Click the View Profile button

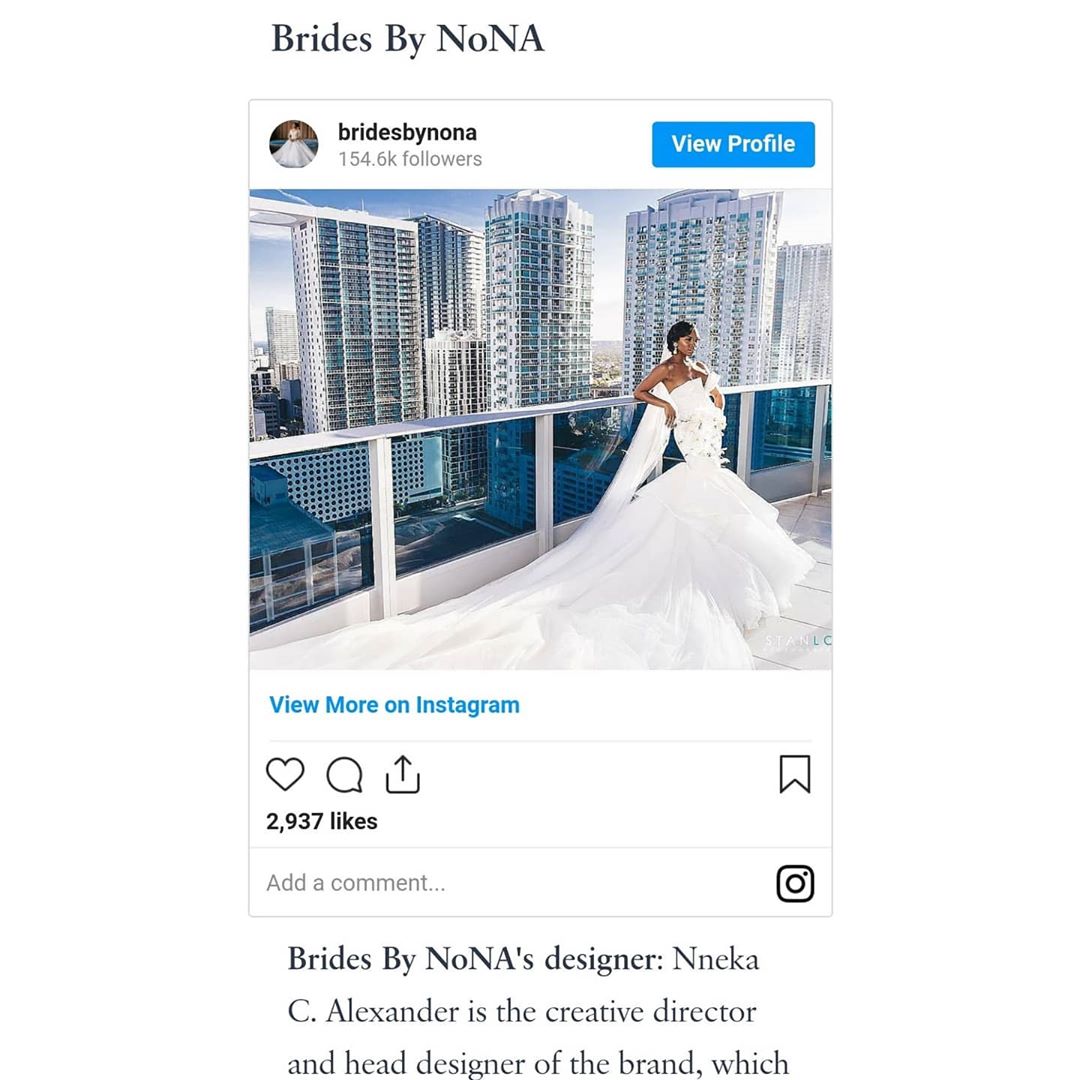click(x=733, y=144)
